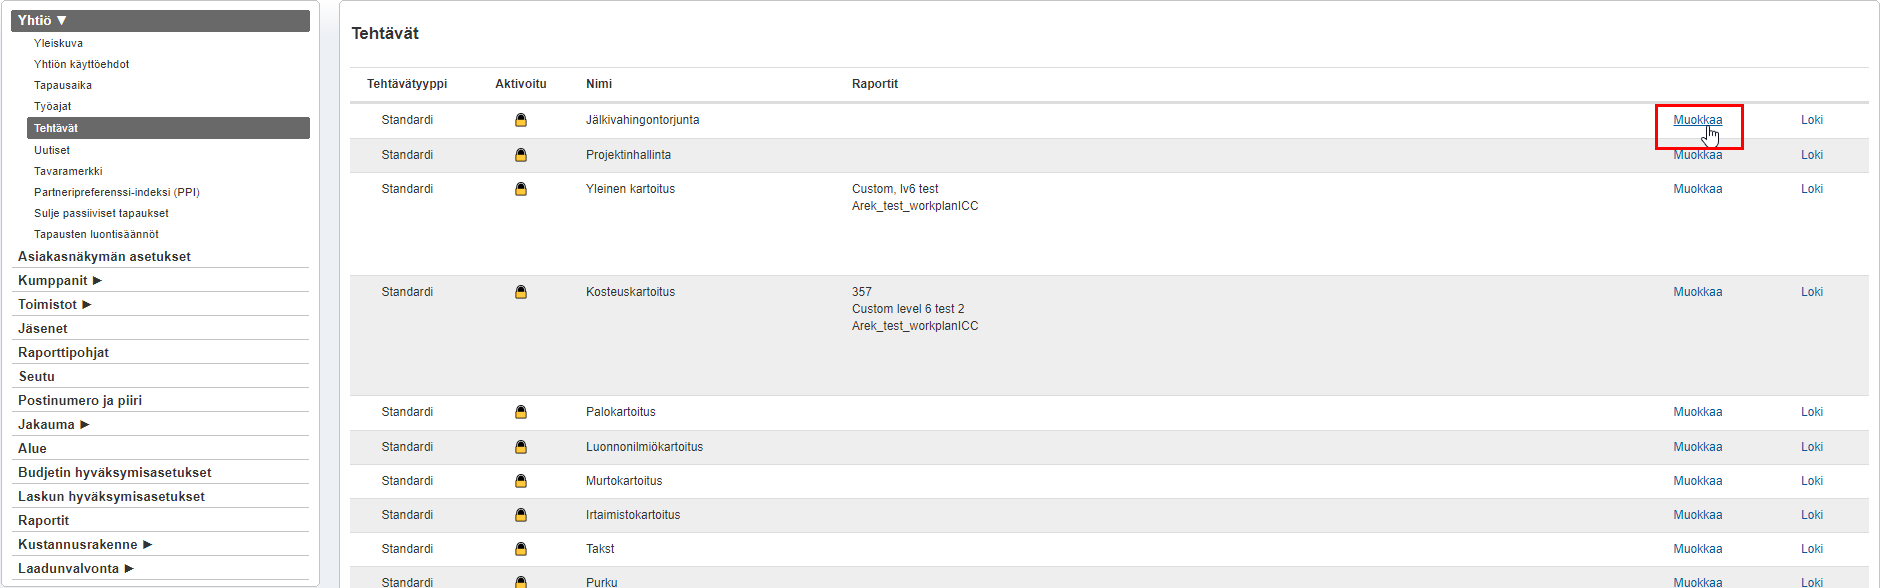Click the lock icon for Palokartoitus

tap(521, 412)
